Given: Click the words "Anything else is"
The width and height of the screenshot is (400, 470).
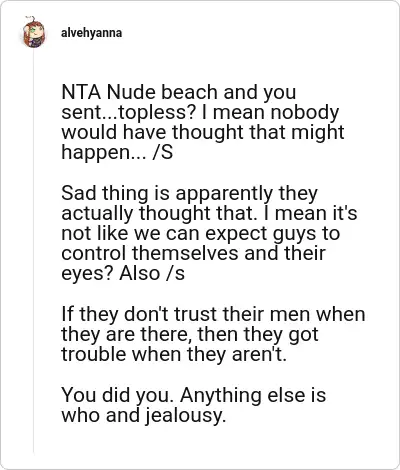Looking at the screenshot, I should point(253,395).
